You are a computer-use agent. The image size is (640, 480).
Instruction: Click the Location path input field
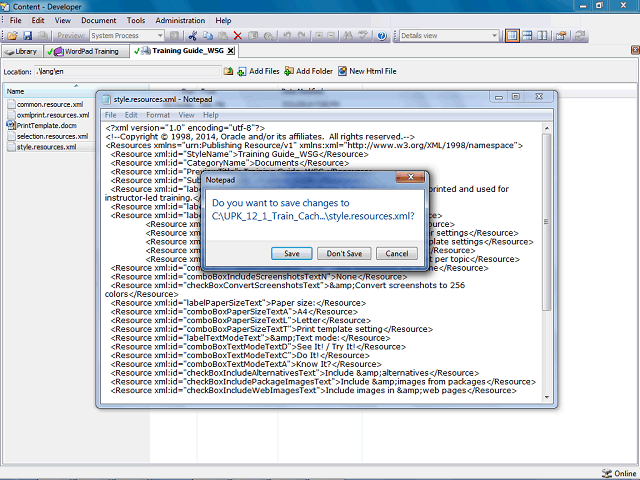tap(127, 71)
